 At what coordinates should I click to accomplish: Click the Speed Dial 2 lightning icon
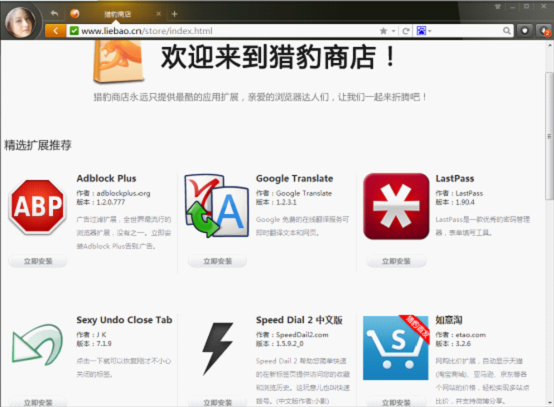(217, 348)
